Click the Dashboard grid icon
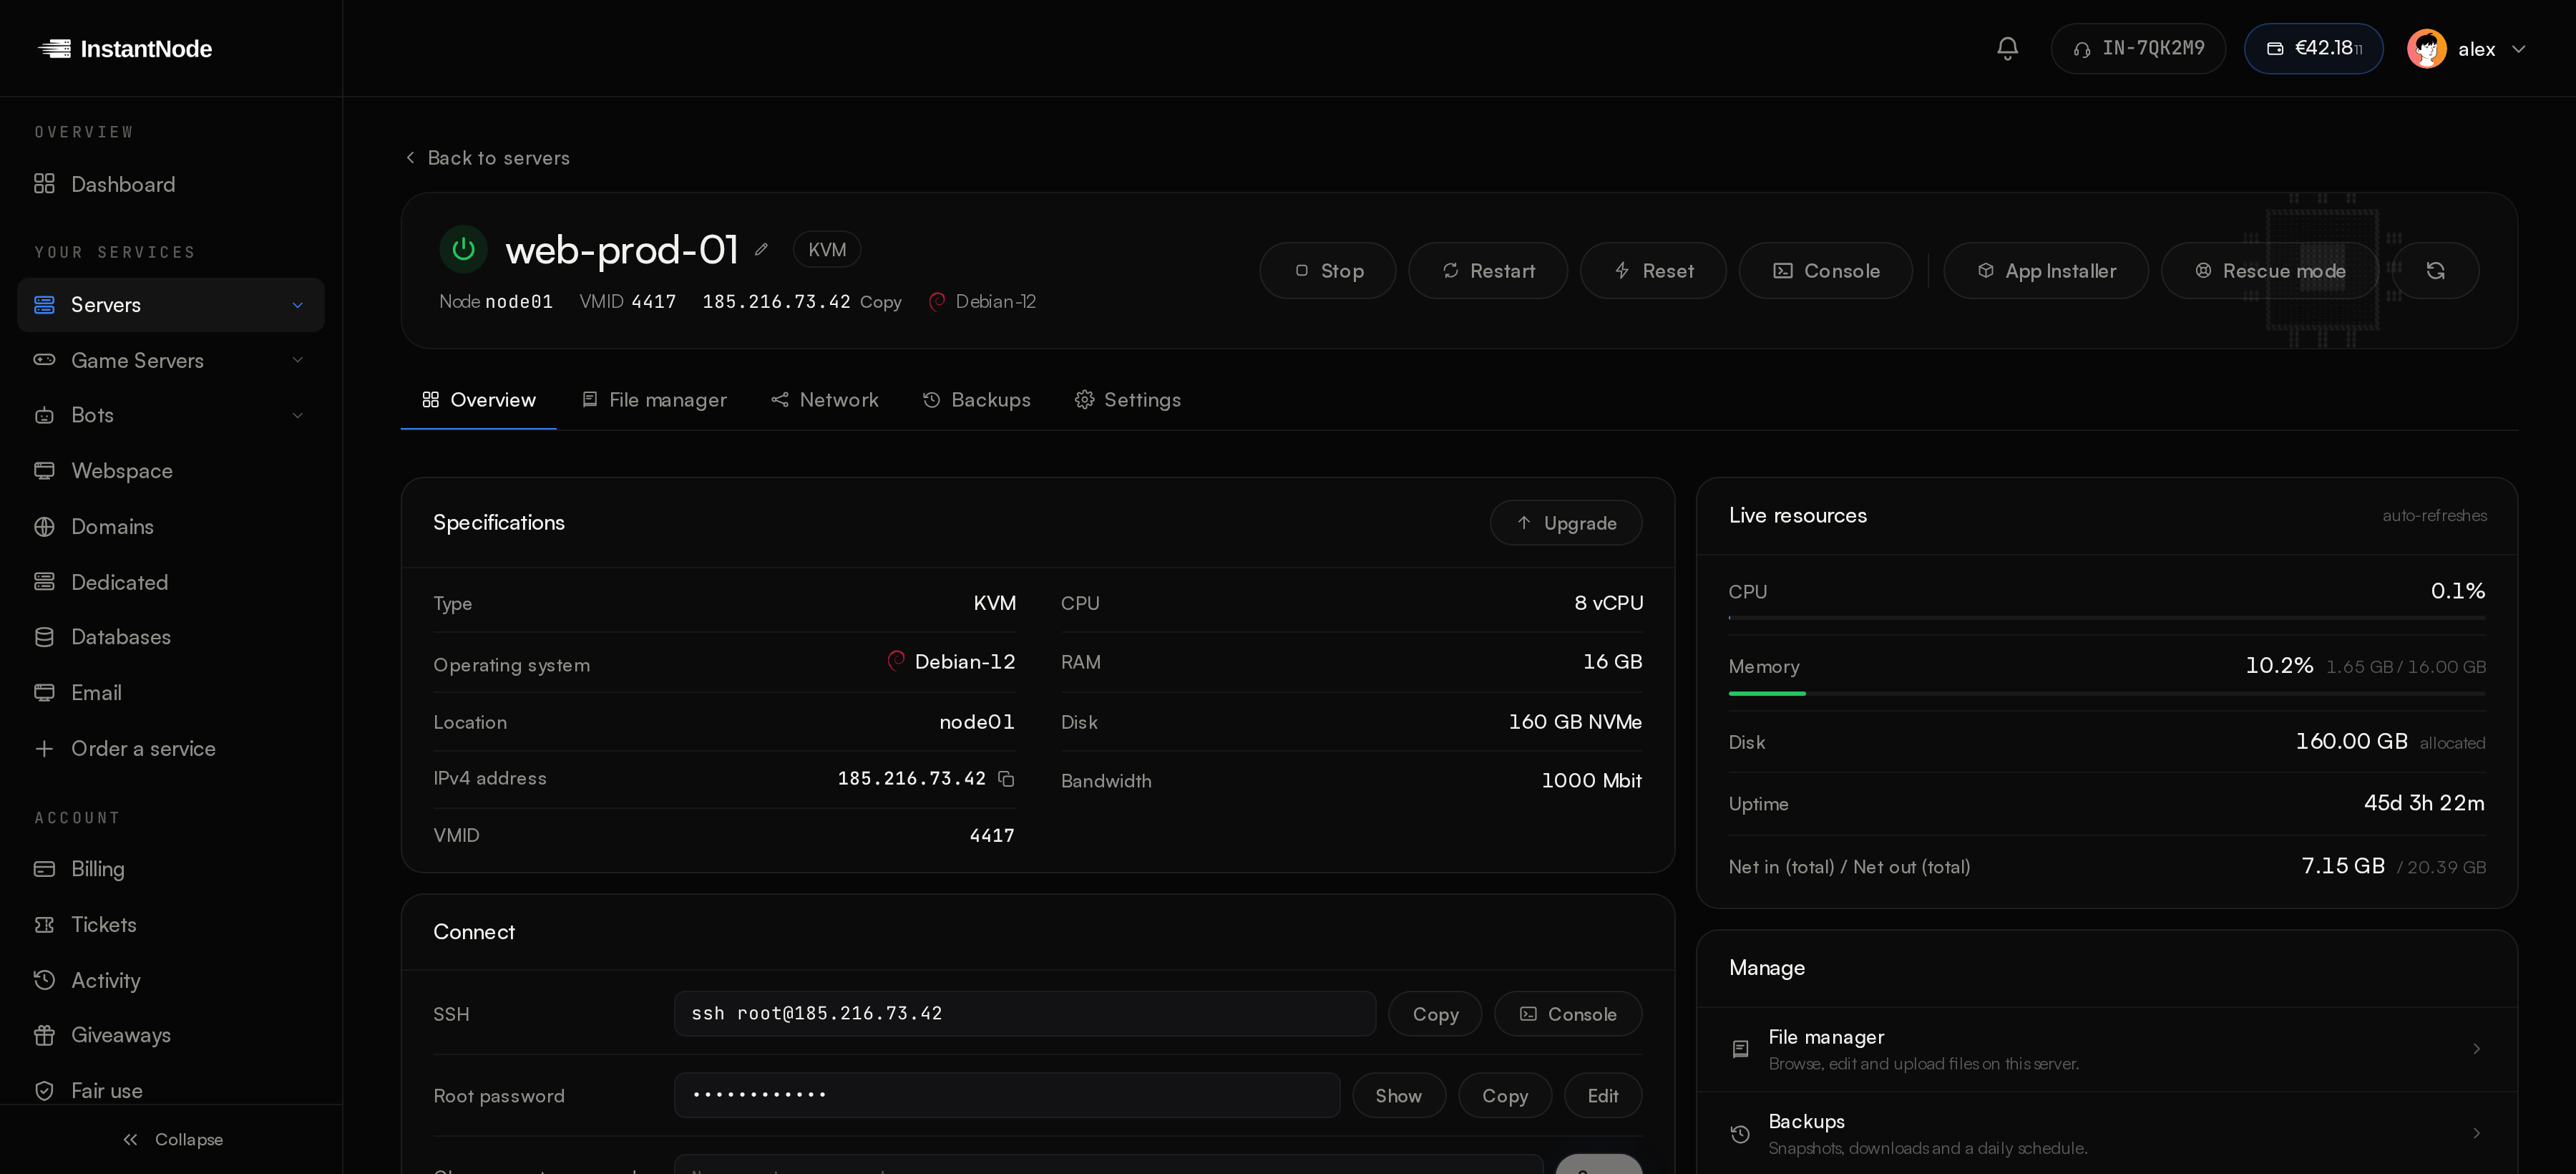The width and height of the screenshot is (2576, 1174). point(44,184)
